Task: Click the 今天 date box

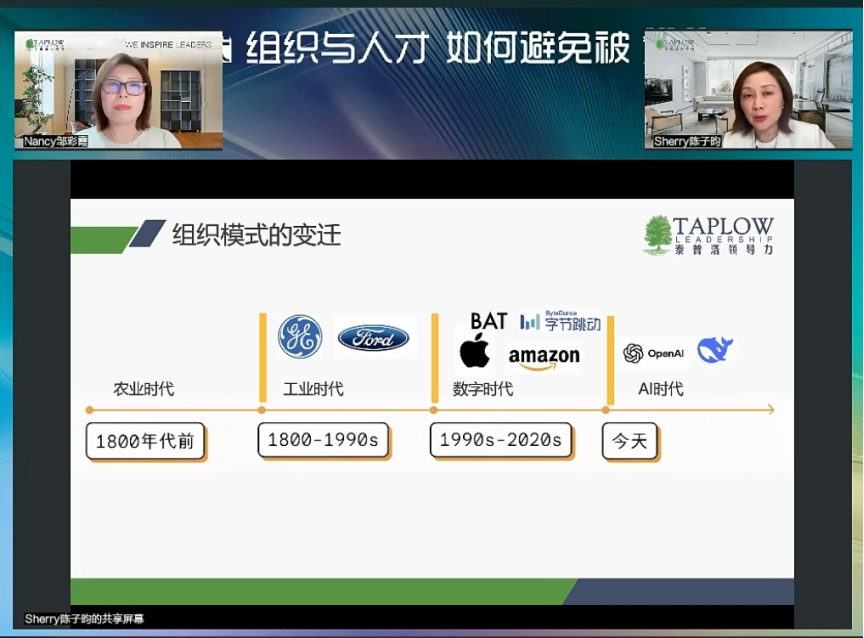Action: coord(629,441)
